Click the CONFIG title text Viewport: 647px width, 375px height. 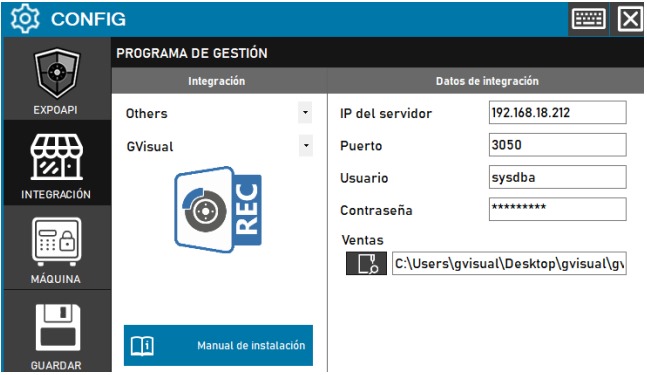pos(88,19)
